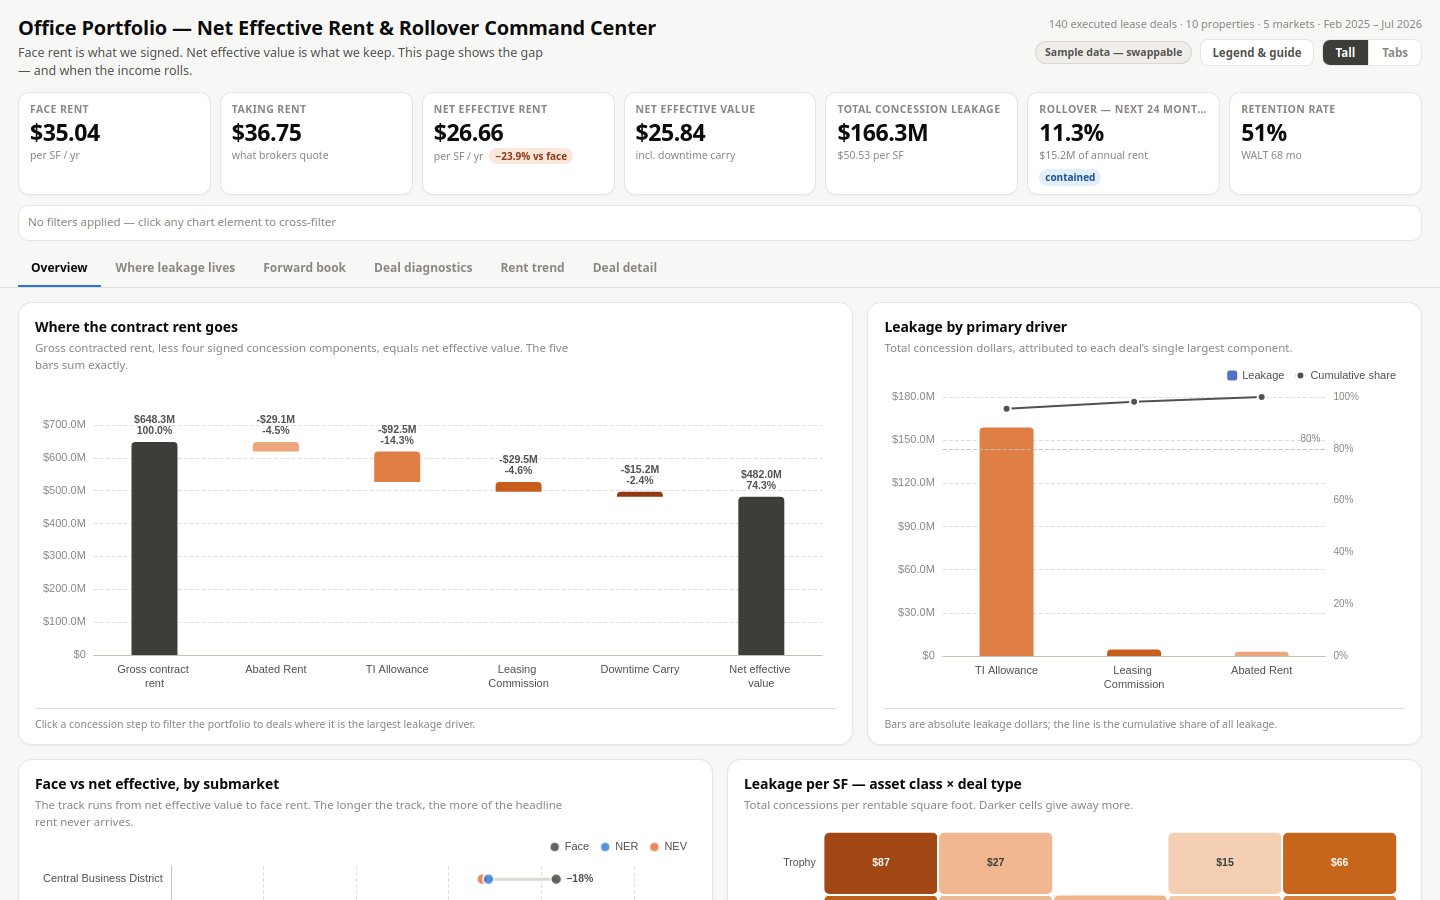This screenshot has width=1440, height=900.
Task: Click the Leakage by primary driver heading
Action: pos(975,327)
